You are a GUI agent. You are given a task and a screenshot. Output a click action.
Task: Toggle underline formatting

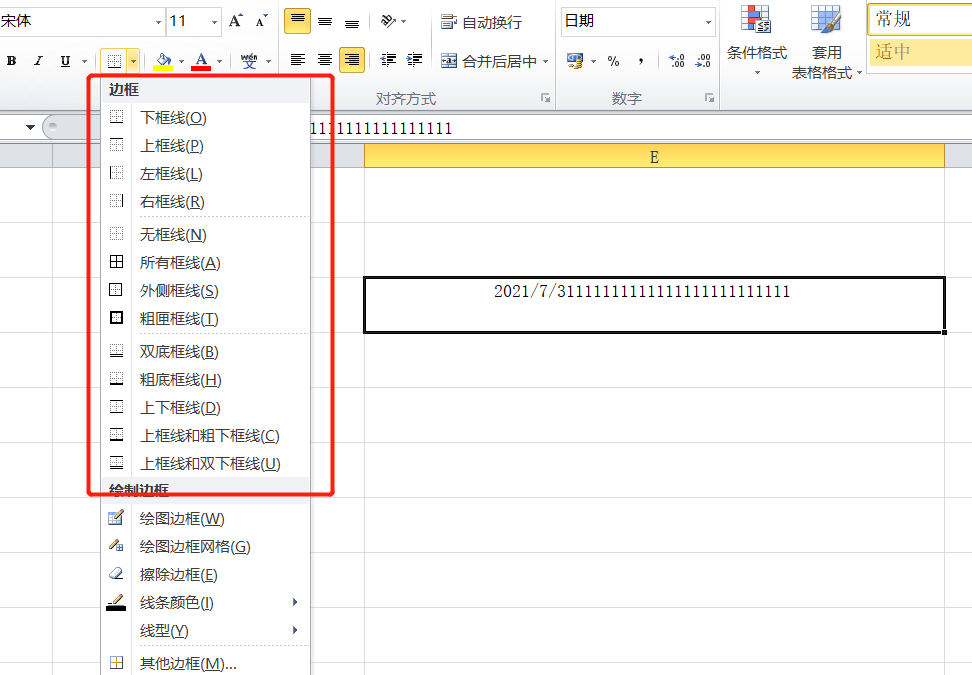coord(65,61)
